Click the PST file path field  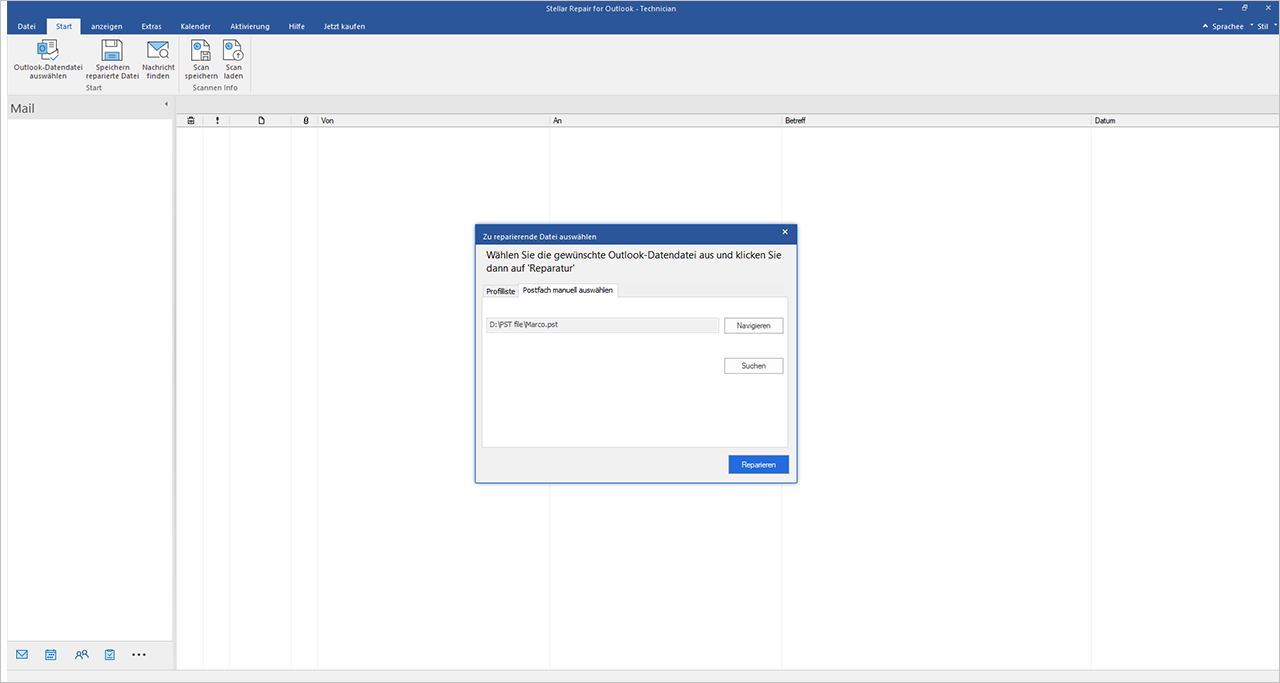coord(601,325)
